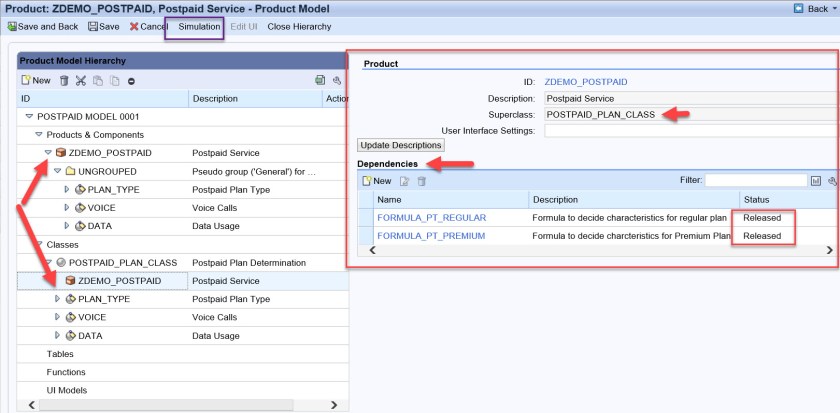Expand the VOICE node under POSTPAID_PLAN_CLASS
This screenshot has width=840, height=413.
click(56, 317)
